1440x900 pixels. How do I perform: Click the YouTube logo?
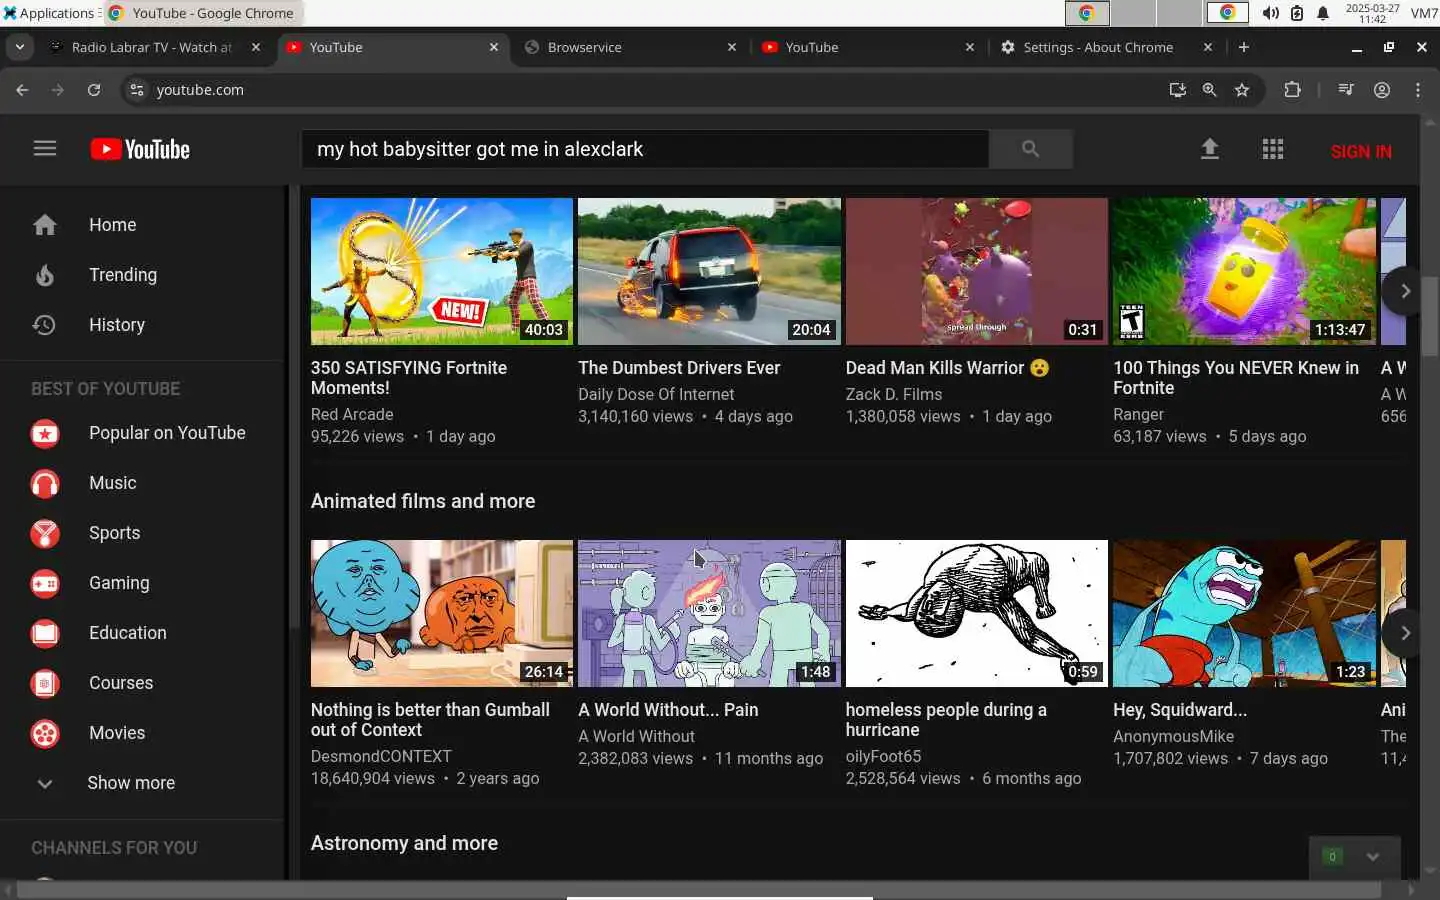pyautogui.click(x=140, y=149)
